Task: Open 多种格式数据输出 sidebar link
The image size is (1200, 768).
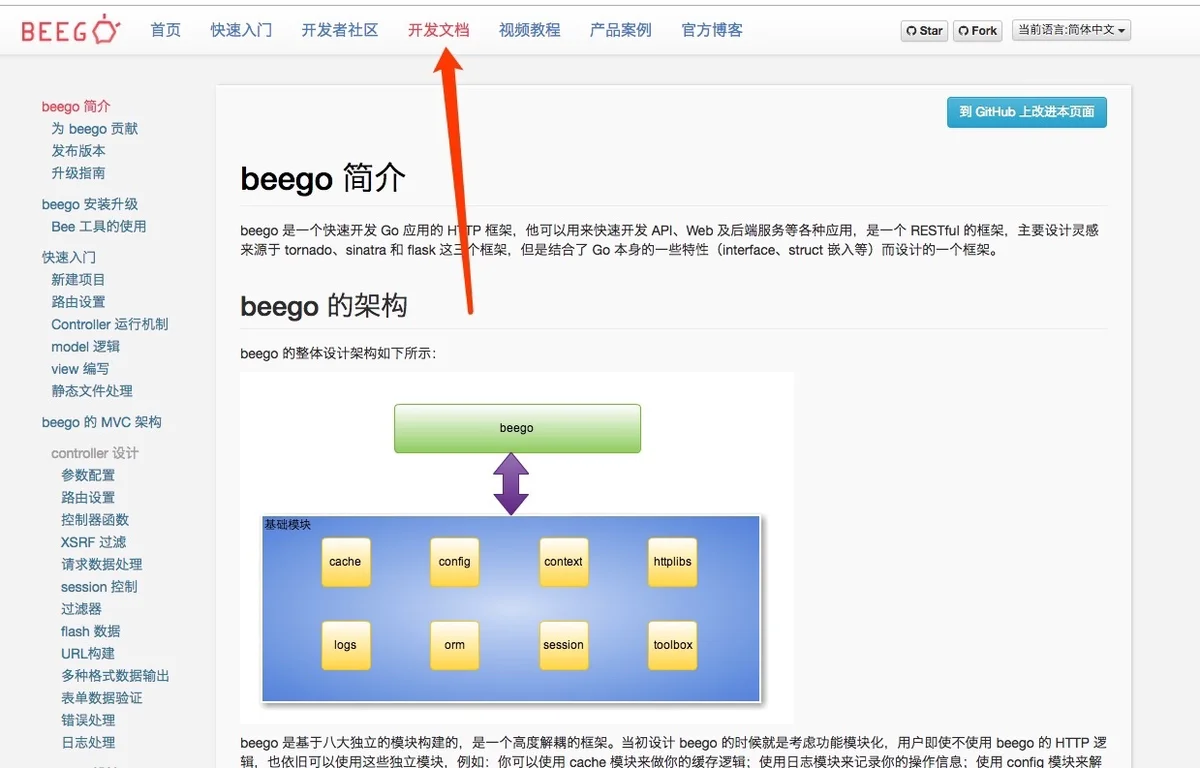Action: [115, 675]
